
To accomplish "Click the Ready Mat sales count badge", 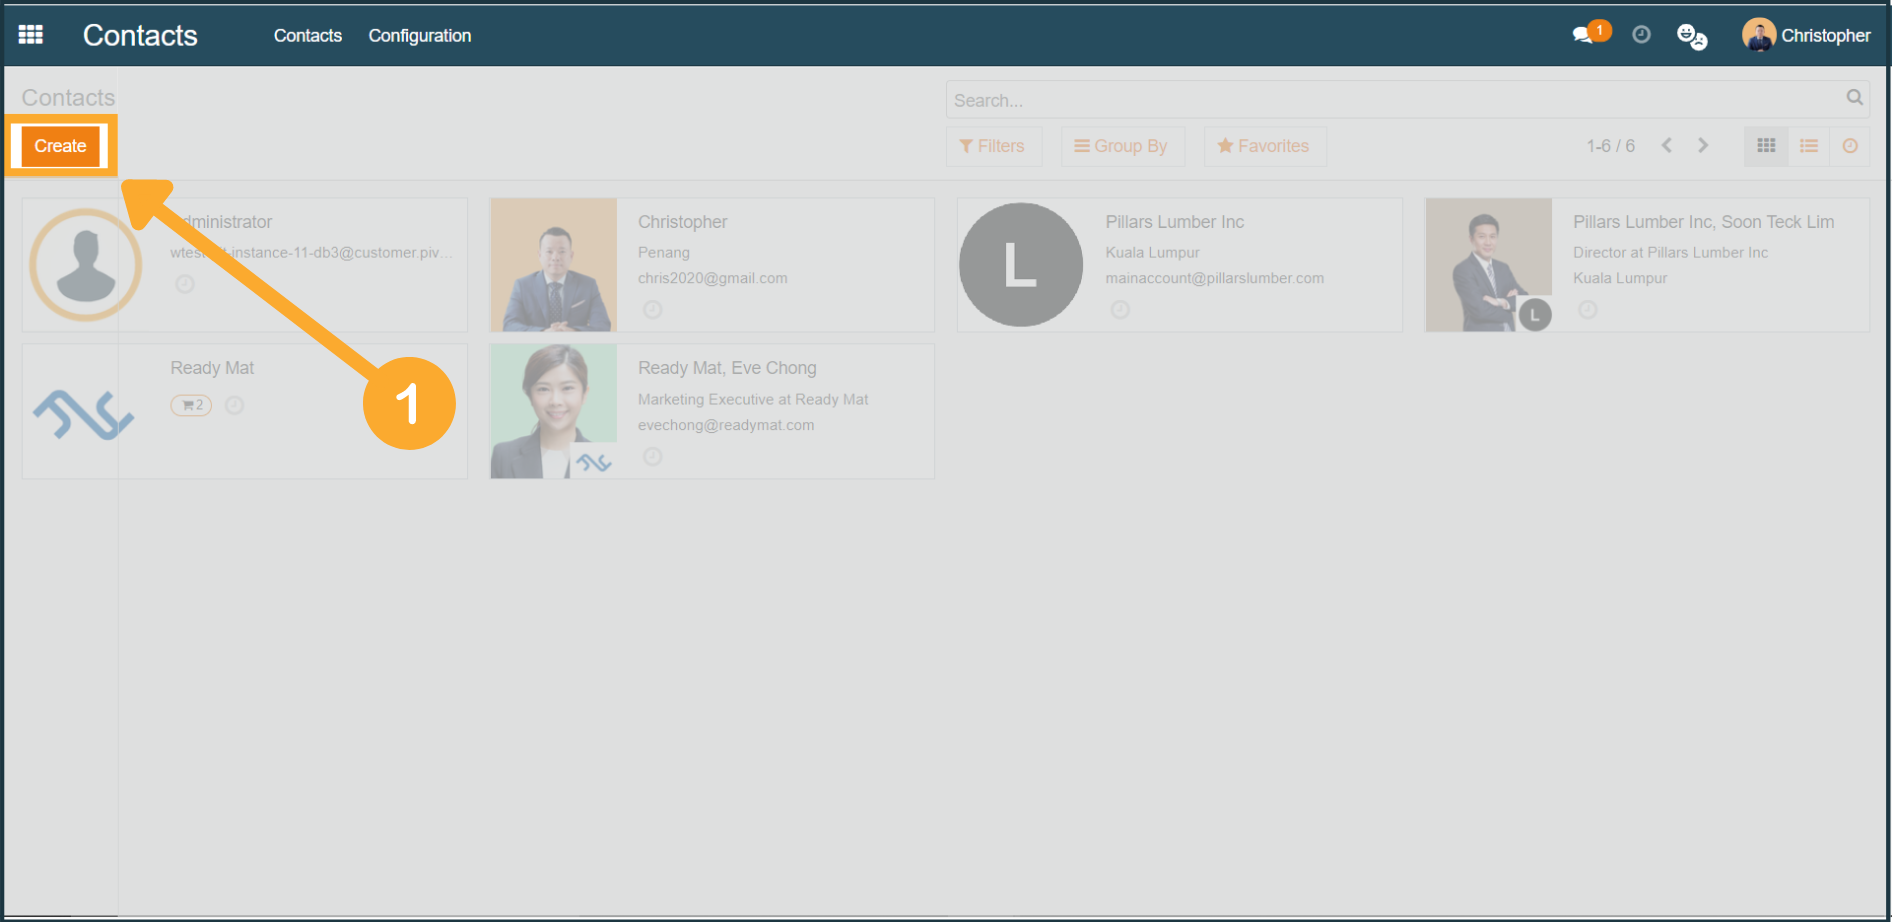I will point(191,405).
